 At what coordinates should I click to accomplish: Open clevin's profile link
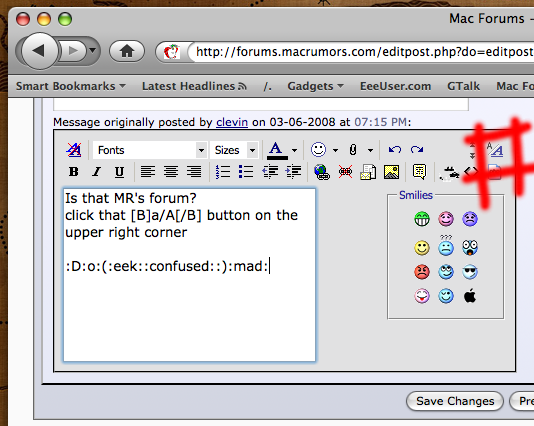232,122
